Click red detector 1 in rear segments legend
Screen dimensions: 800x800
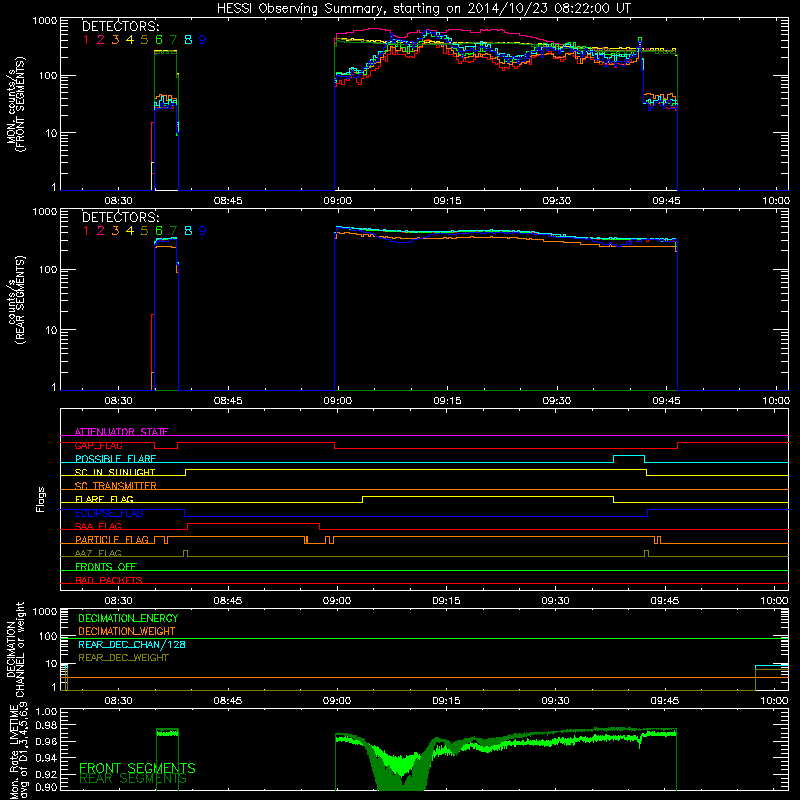click(x=86, y=231)
